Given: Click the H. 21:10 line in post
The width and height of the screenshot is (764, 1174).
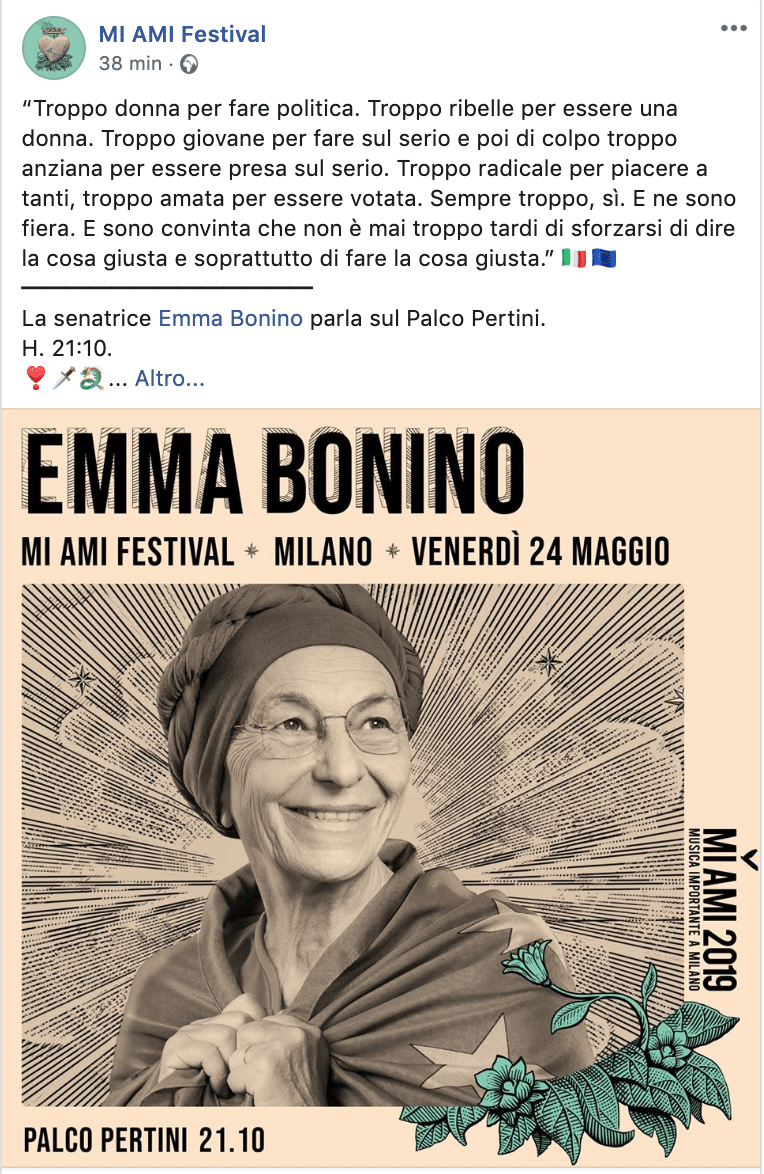Looking at the screenshot, I should click(67, 348).
